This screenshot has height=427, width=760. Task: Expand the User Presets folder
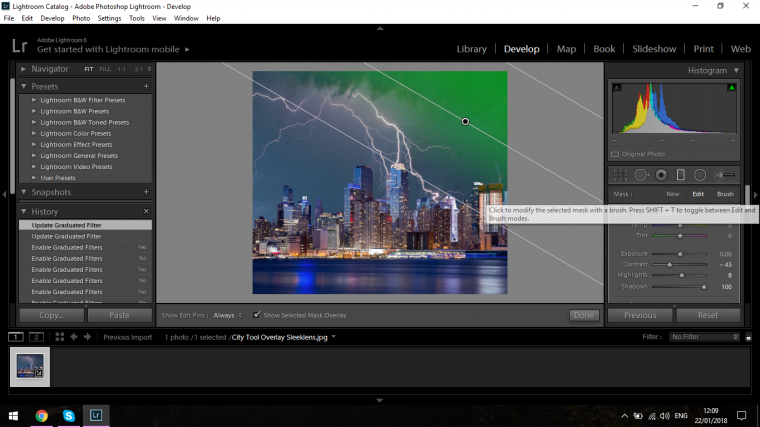coord(34,177)
